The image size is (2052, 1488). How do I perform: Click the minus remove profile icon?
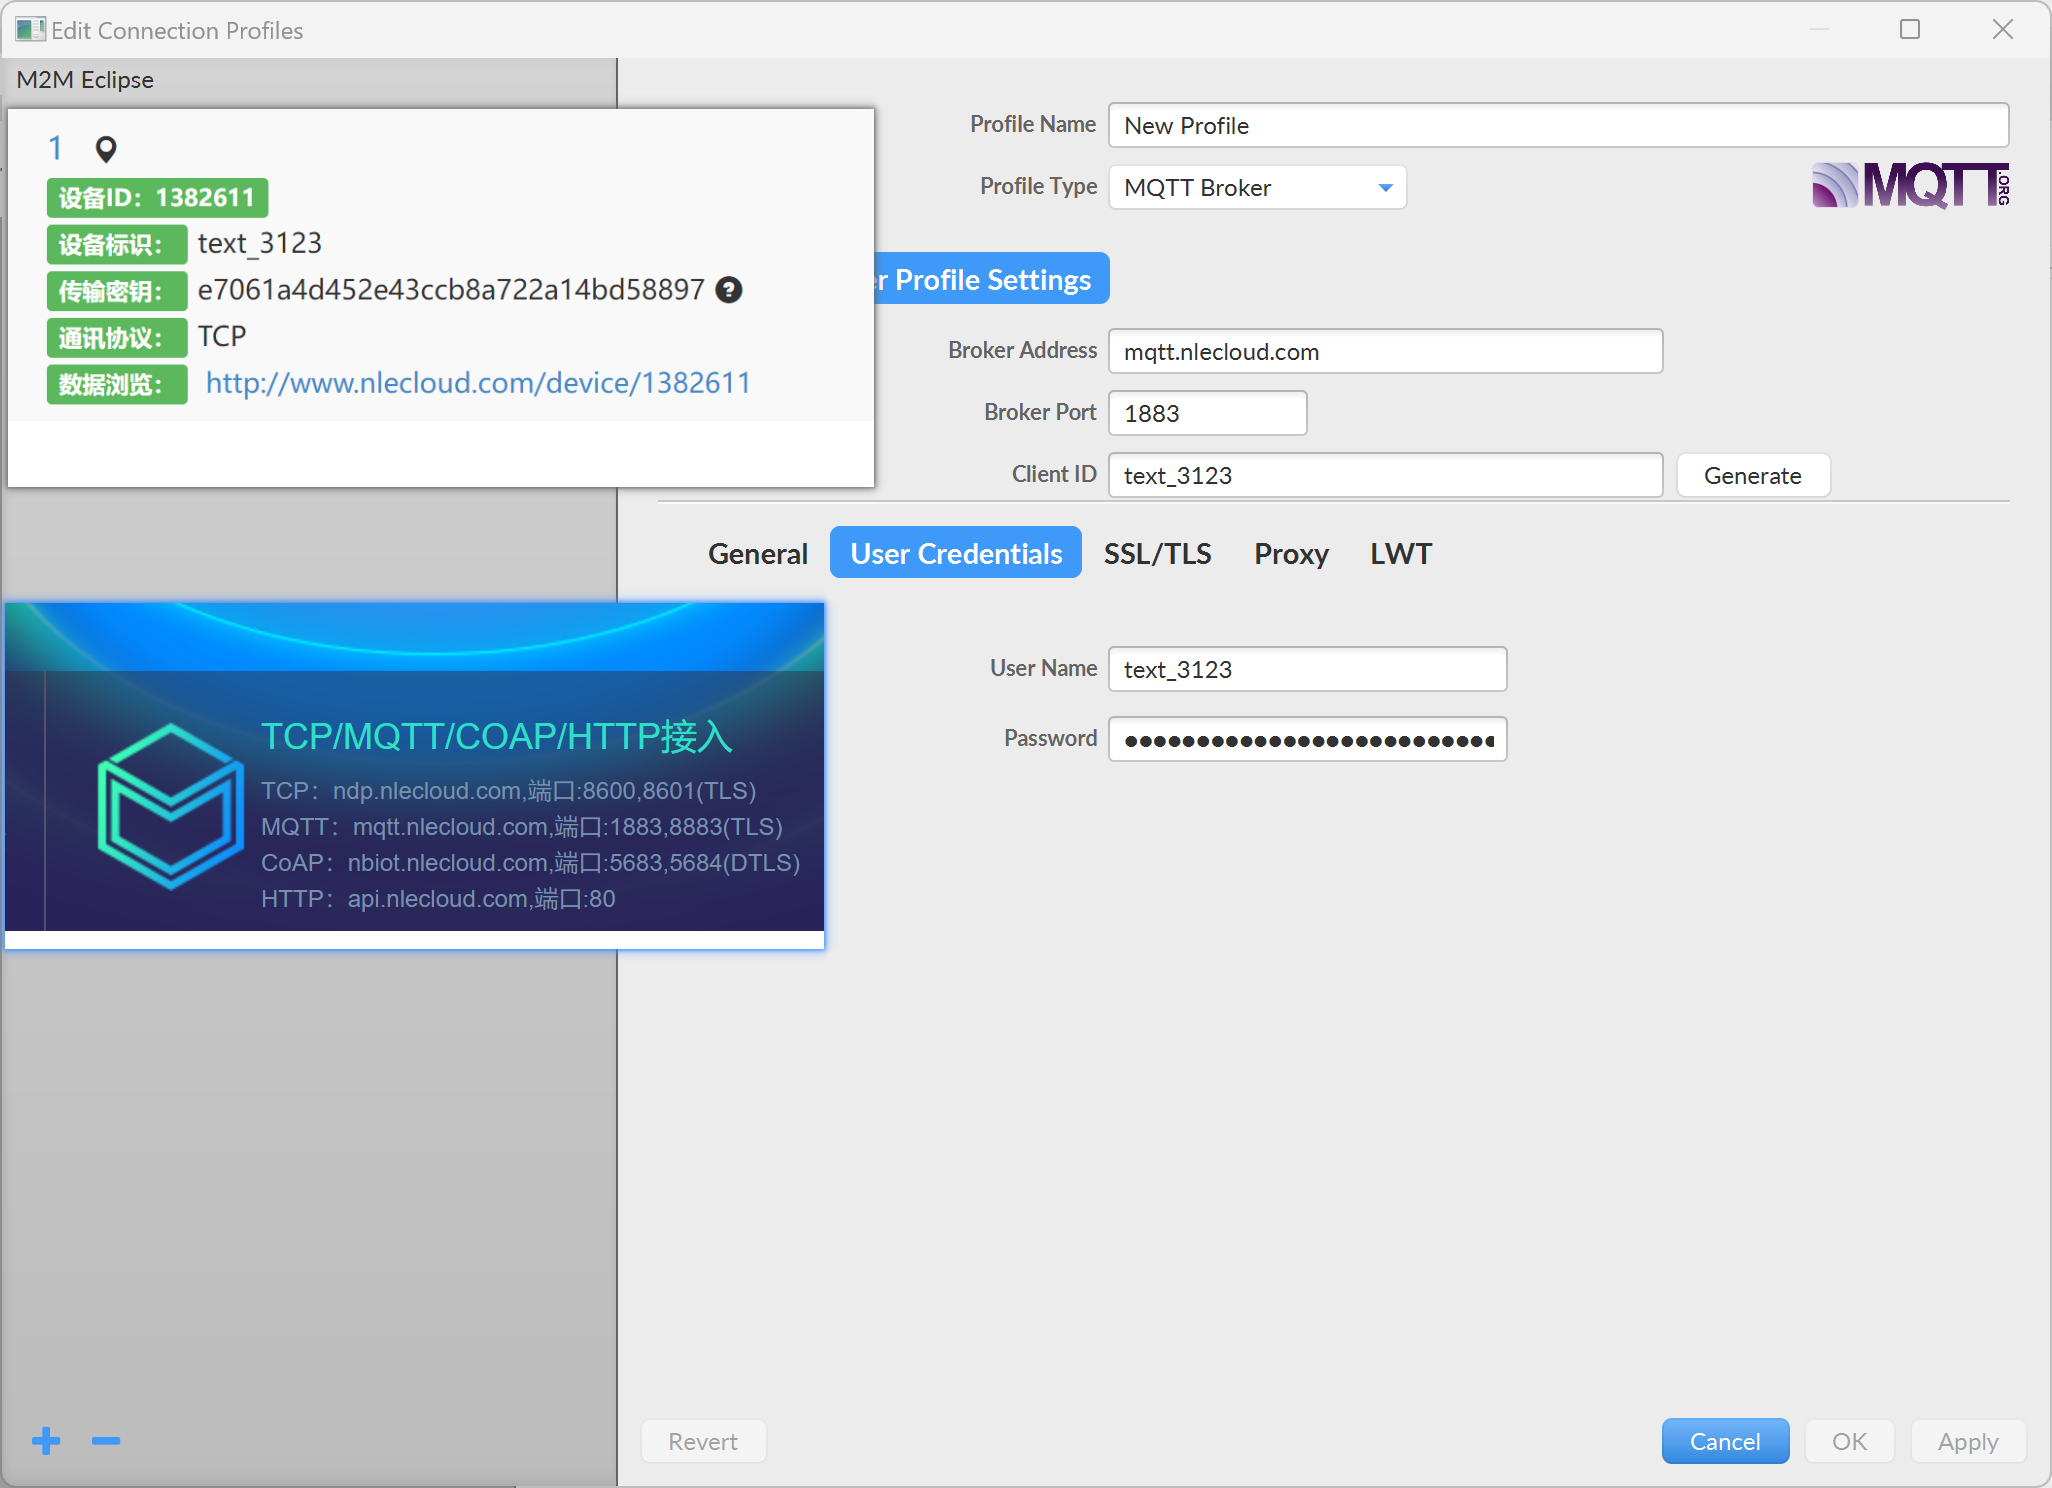pyautogui.click(x=106, y=1441)
